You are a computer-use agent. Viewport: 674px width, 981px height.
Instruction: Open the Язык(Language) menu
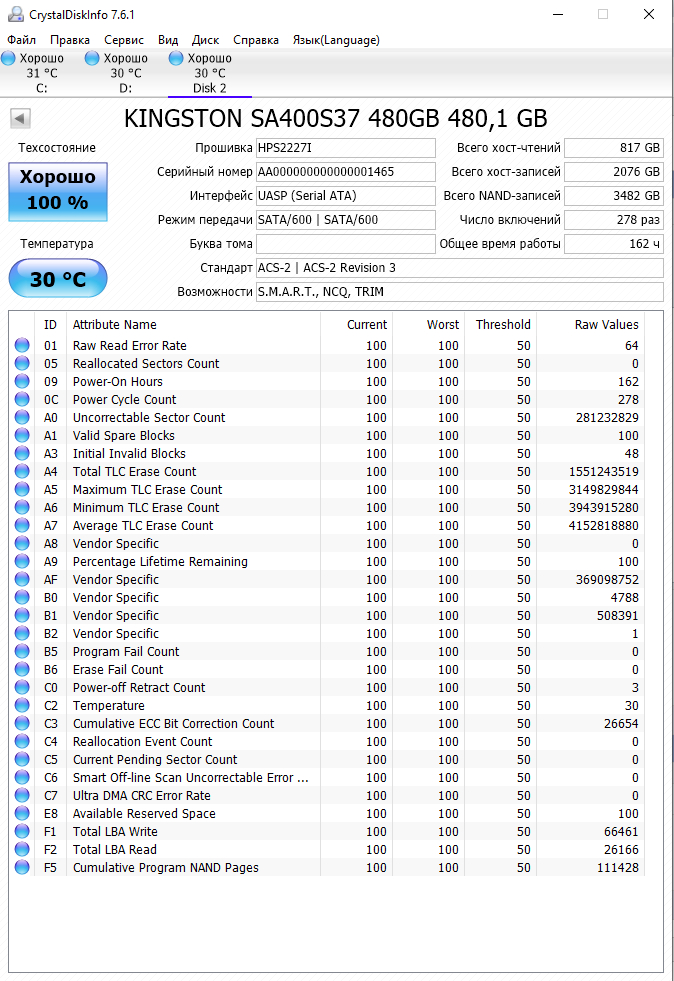[x=336, y=40]
